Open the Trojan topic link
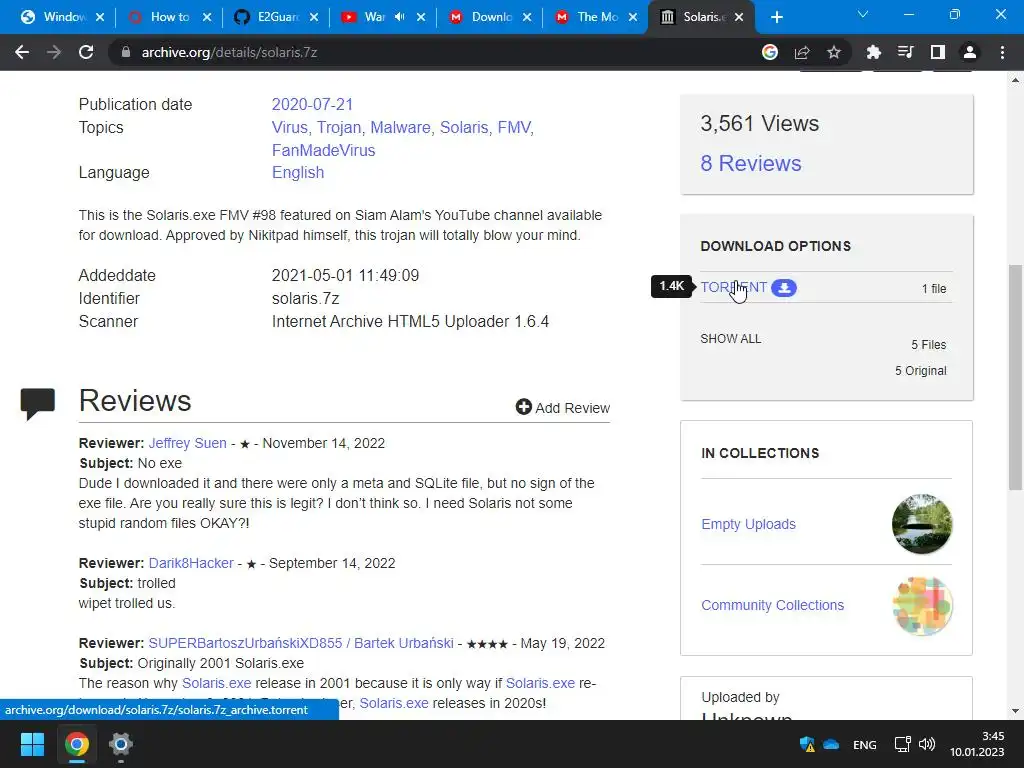 tap(338, 127)
